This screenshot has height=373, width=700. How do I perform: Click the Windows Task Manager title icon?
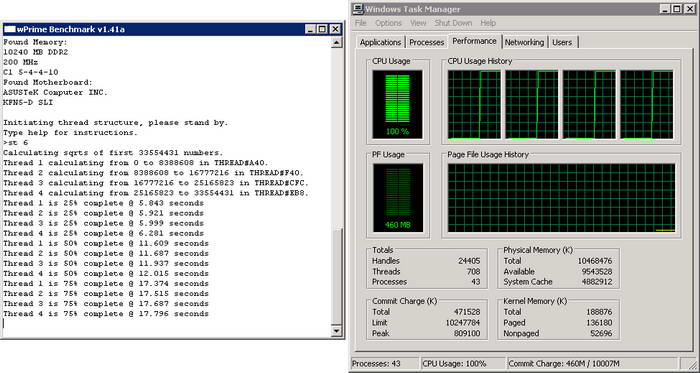(358, 9)
